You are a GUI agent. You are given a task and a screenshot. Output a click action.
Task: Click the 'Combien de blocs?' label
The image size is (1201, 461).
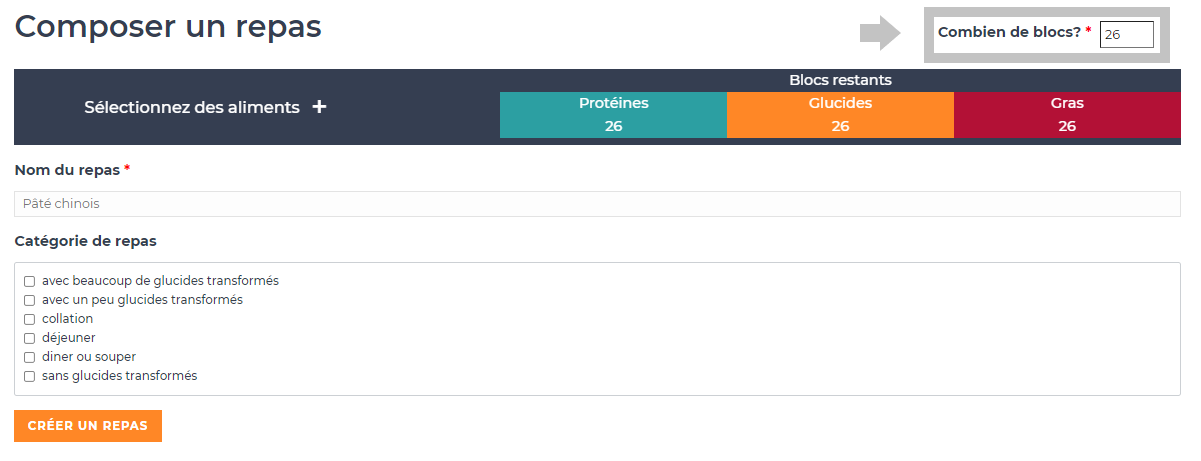[1009, 32]
